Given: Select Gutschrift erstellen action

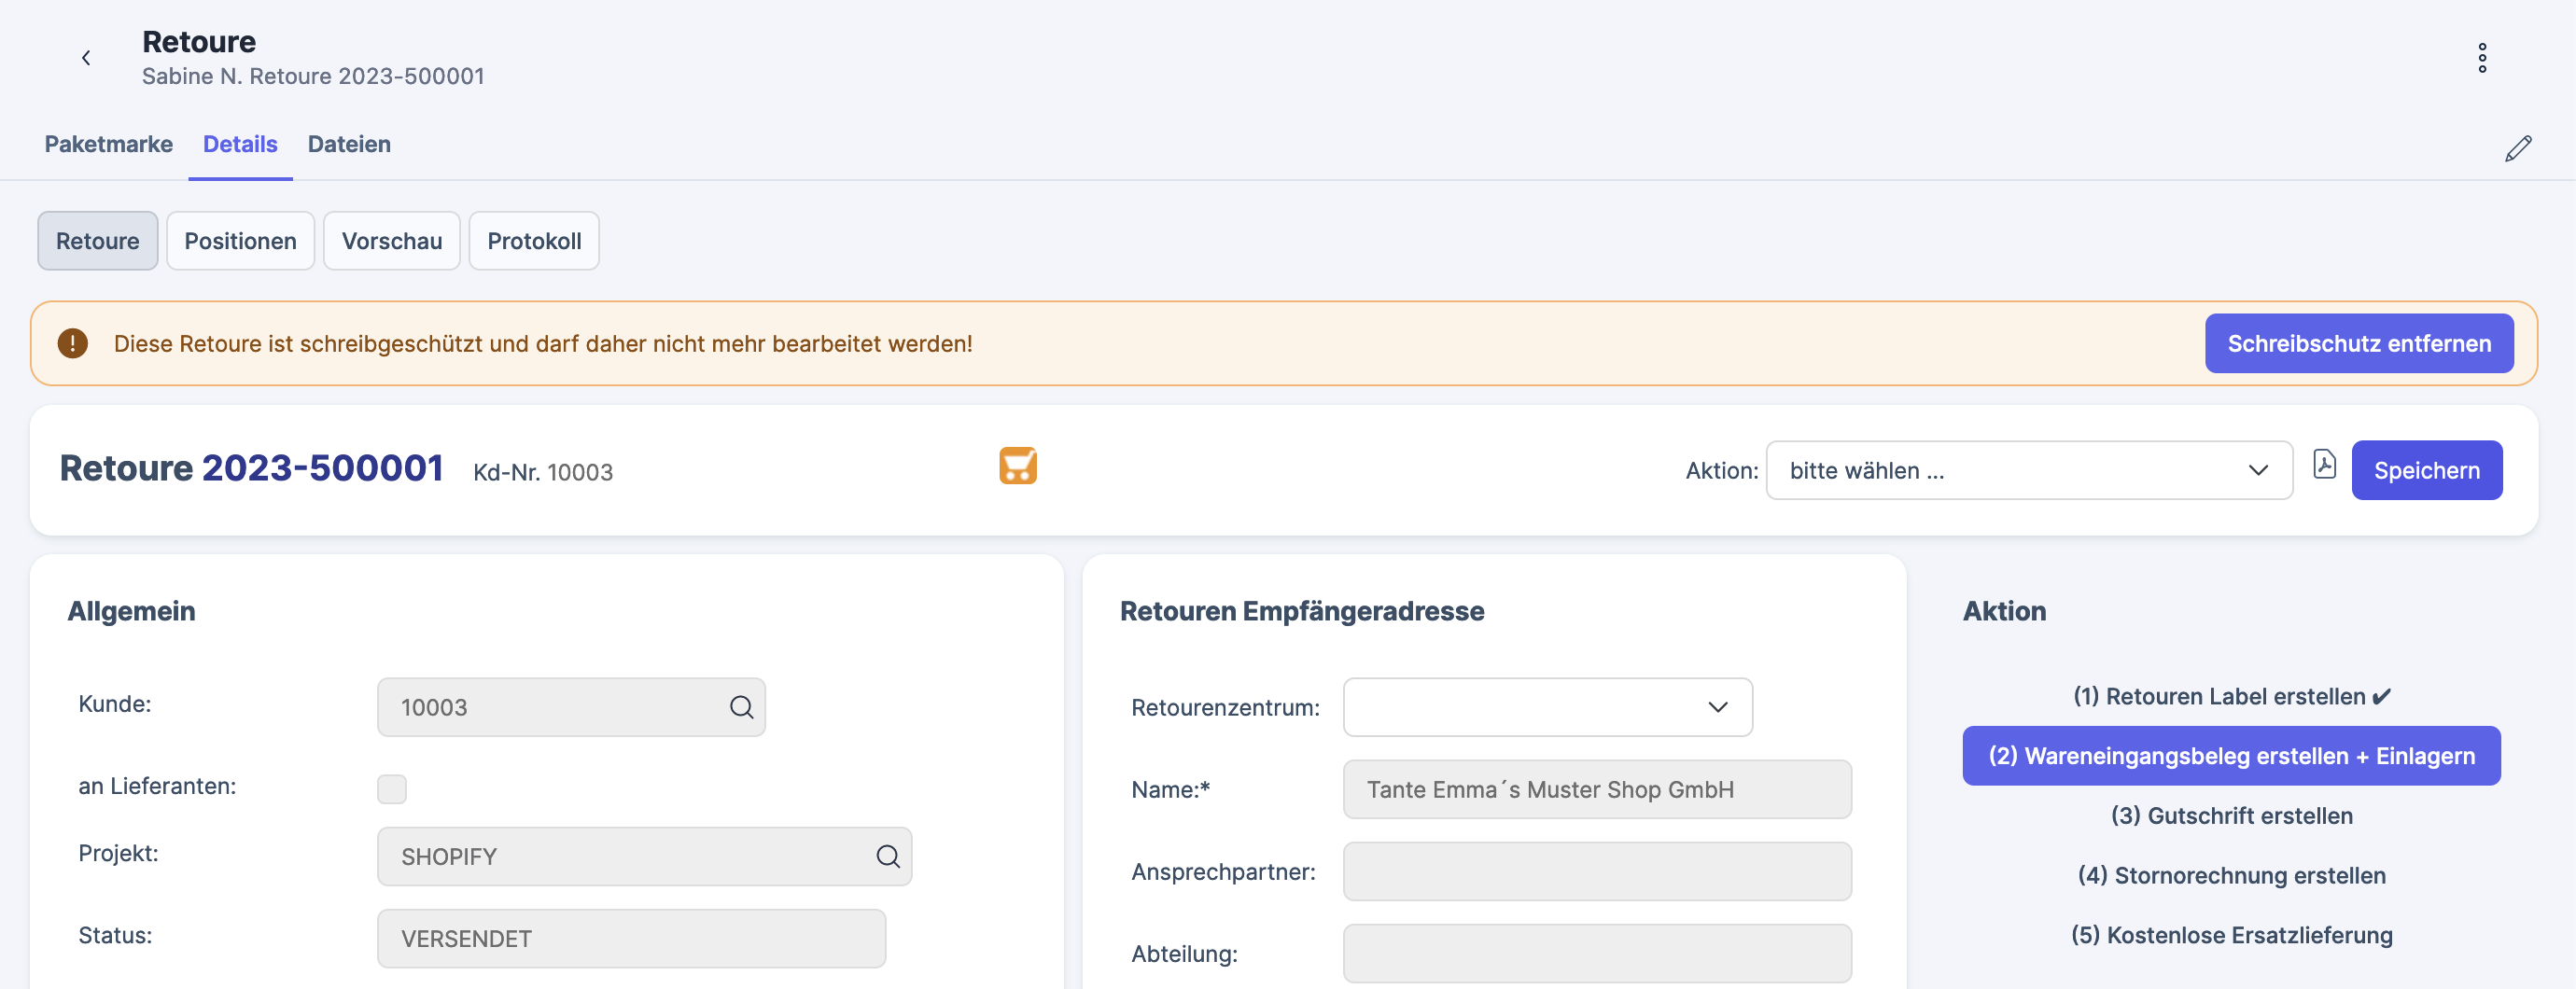Looking at the screenshot, I should (2231, 816).
